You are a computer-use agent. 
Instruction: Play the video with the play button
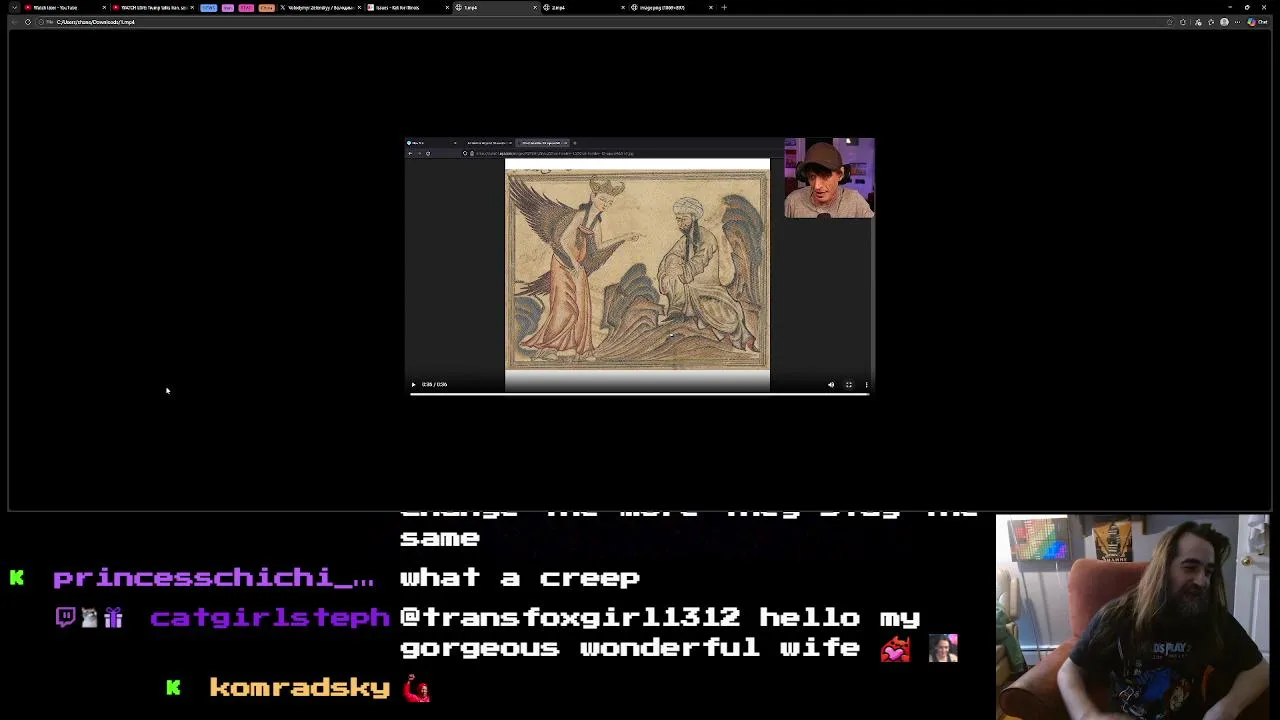(x=413, y=384)
